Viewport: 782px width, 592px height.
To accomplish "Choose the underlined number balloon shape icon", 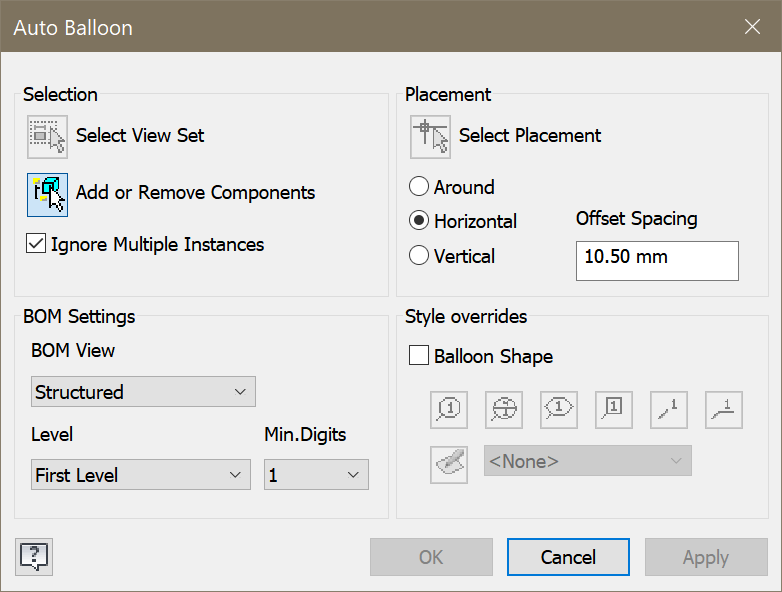I will tap(724, 408).
